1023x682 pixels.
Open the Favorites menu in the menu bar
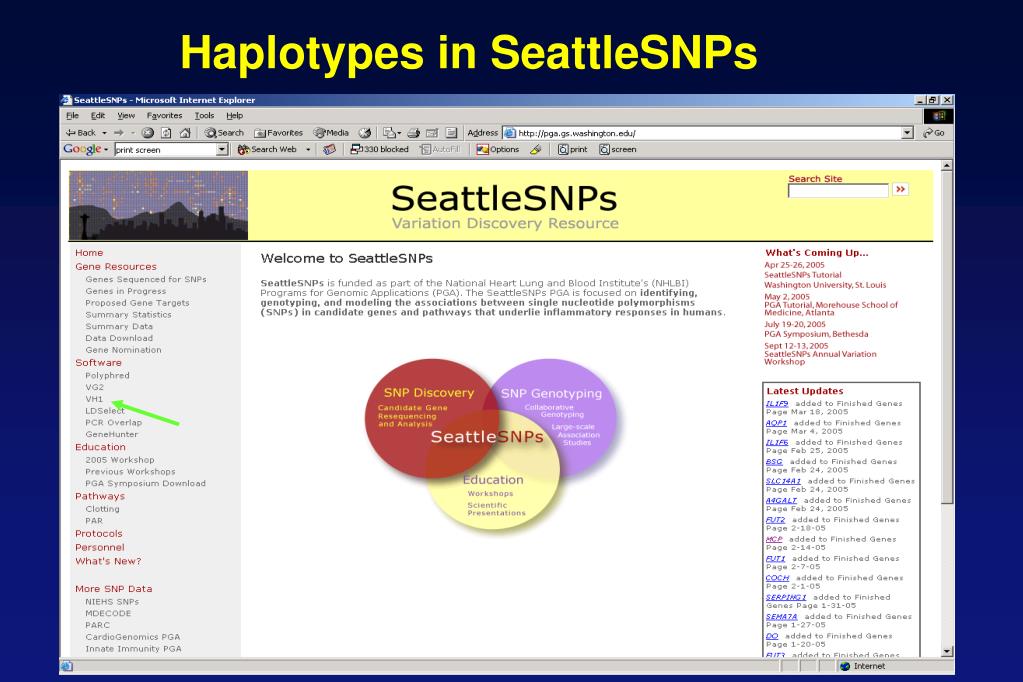point(164,116)
